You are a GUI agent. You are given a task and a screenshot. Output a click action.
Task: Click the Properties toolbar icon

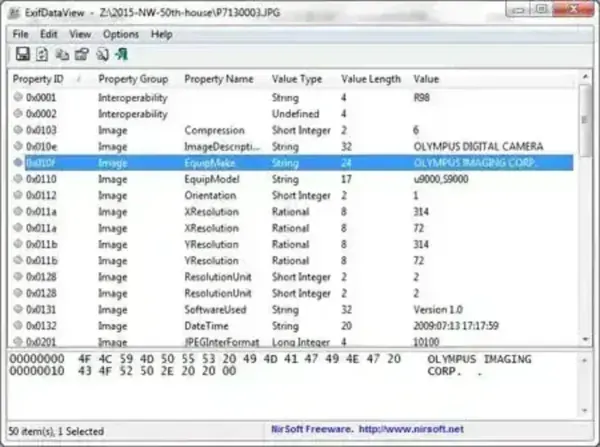point(82,54)
